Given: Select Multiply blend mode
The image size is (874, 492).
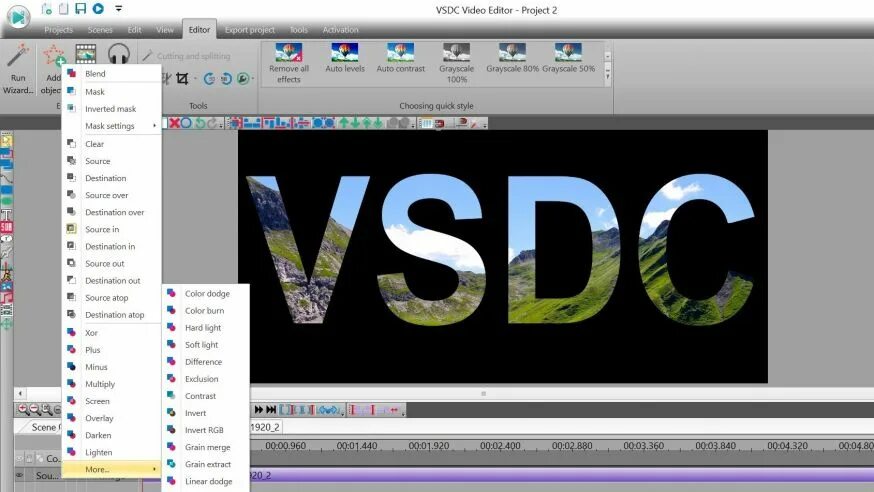Looking at the screenshot, I should tap(111, 384).
